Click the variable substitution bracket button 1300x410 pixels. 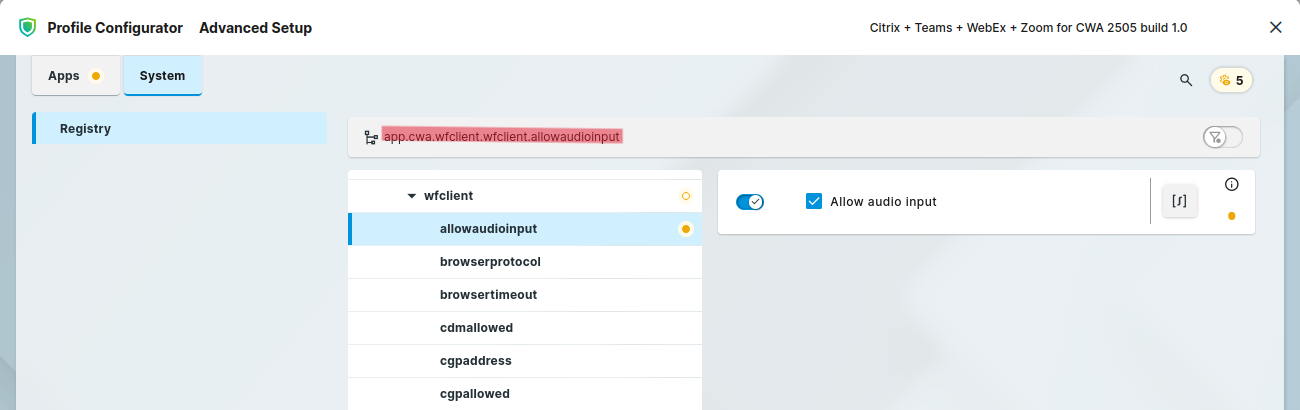[1179, 201]
